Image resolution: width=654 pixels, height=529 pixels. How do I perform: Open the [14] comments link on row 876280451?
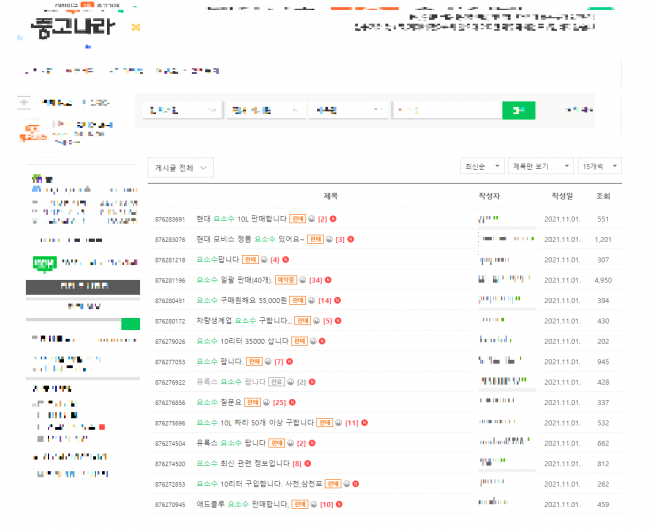(324, 300)
